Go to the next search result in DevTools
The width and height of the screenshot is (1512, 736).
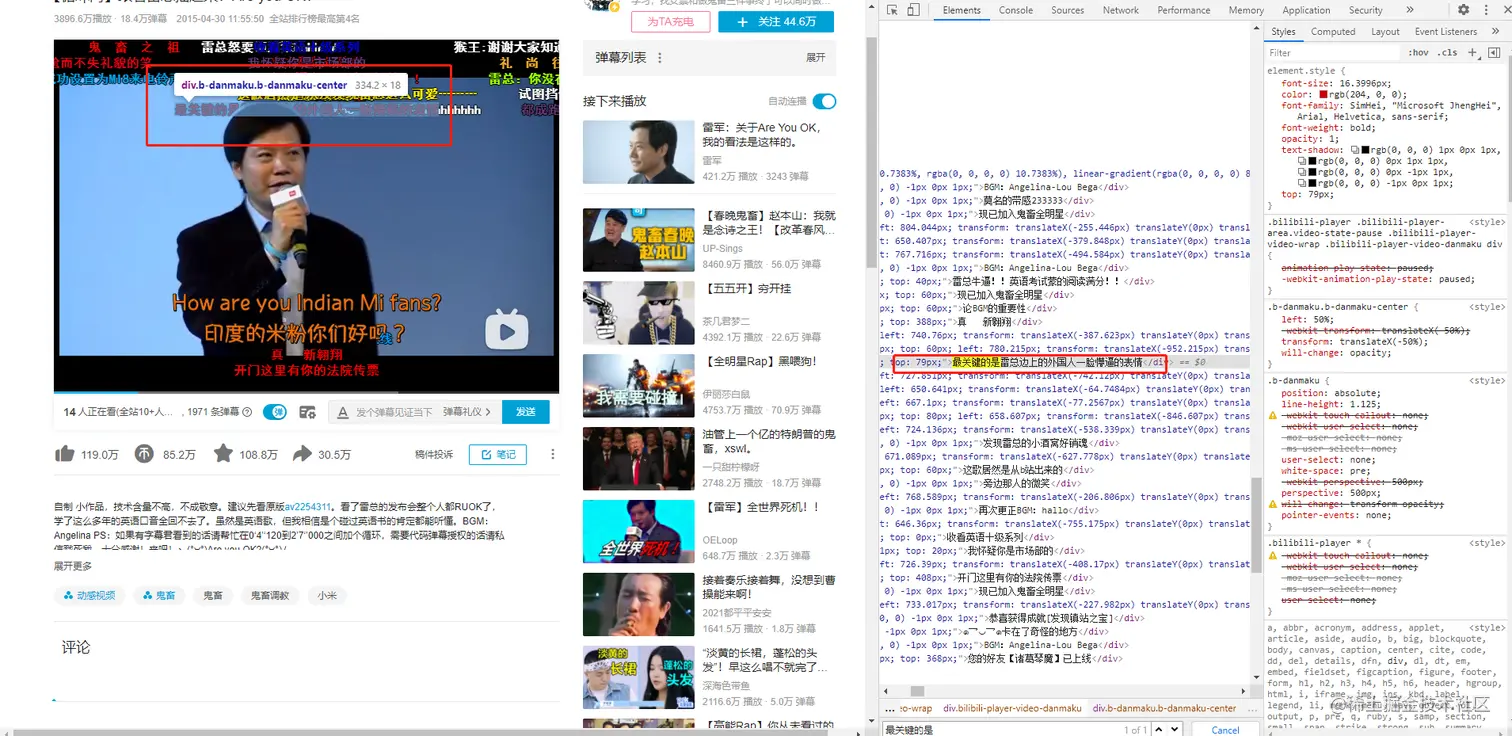tap(1175, 730)
